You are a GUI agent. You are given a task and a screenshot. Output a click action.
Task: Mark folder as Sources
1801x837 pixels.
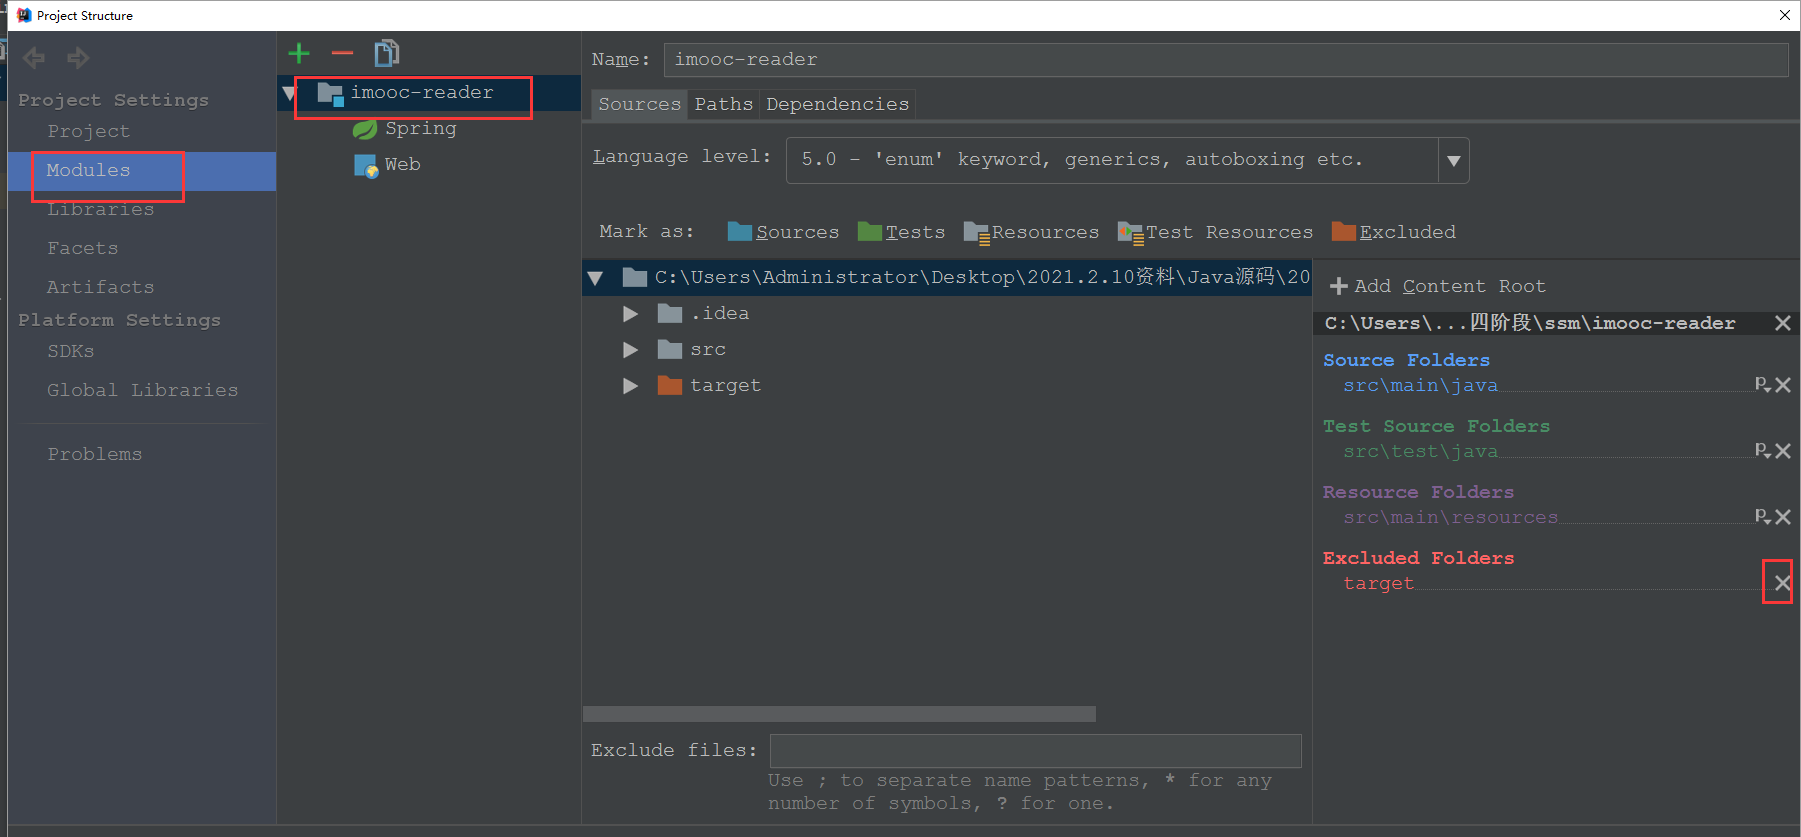(x=784, y=232)
